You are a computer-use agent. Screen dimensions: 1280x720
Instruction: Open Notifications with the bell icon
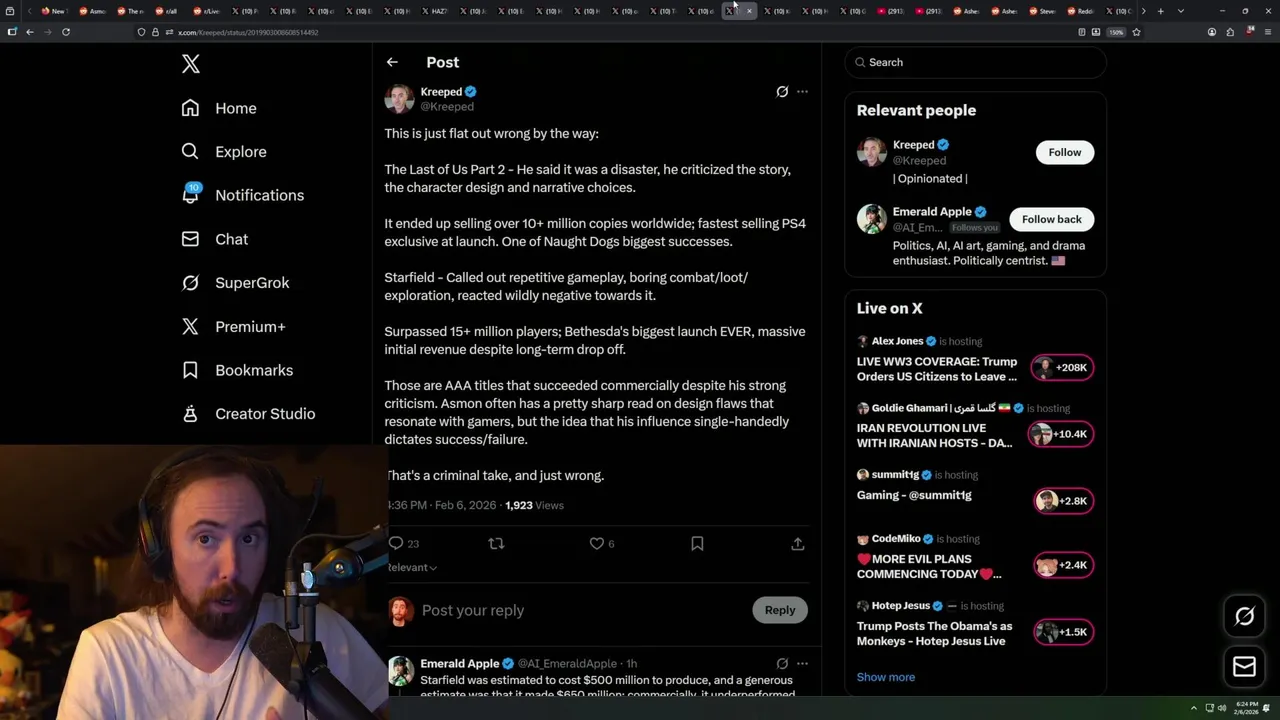point(242,195)
